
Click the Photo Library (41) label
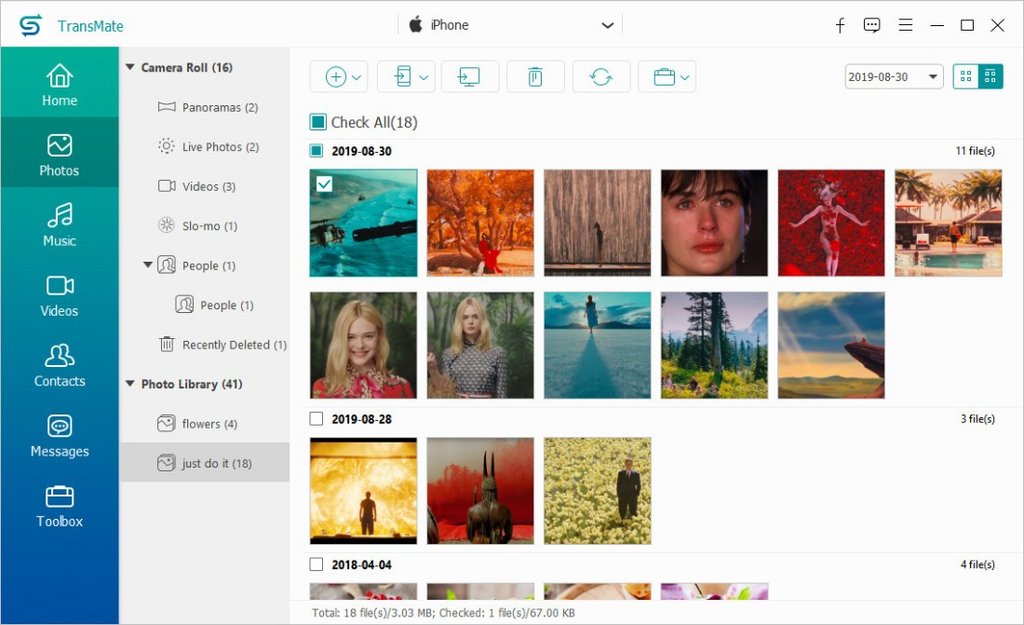point(191,384)
